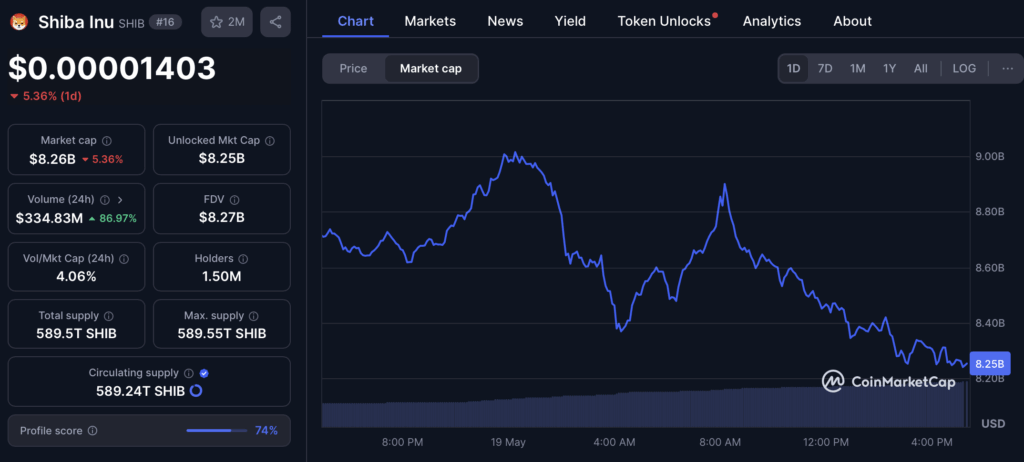Open Max. supply info icon
This screenshot has width=1024, height=462.
coord(253,316)
